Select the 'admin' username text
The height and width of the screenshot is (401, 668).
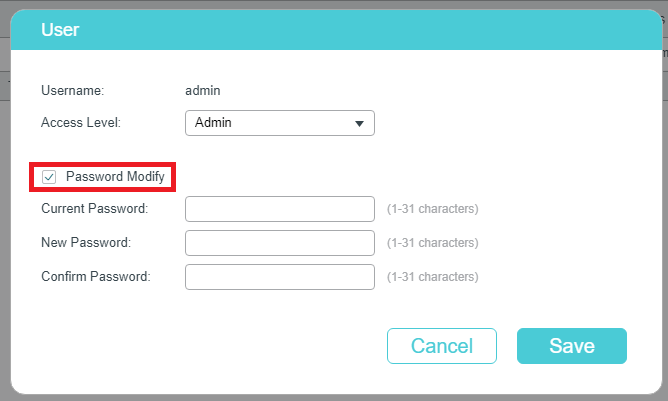pos(203,90)
